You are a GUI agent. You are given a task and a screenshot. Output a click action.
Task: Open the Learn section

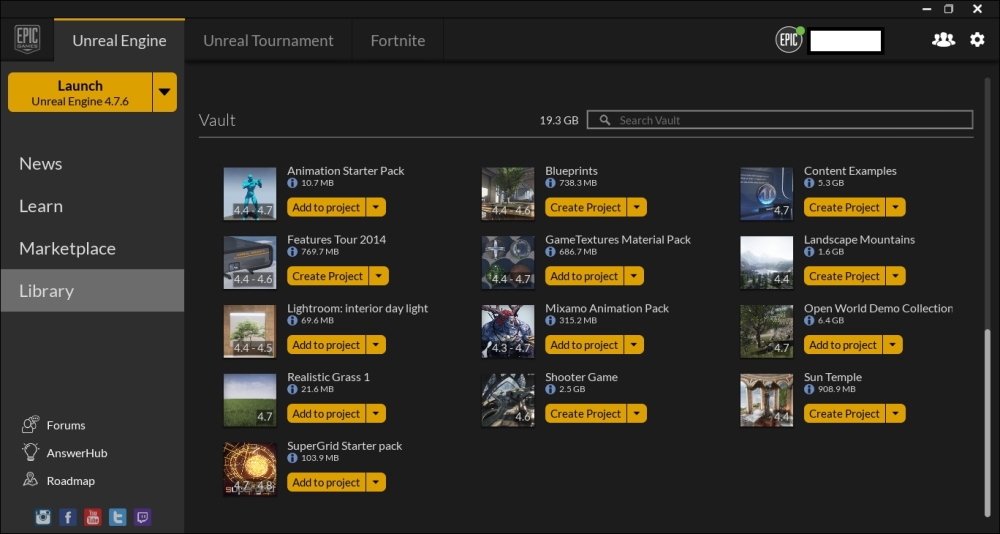(92, 206)
